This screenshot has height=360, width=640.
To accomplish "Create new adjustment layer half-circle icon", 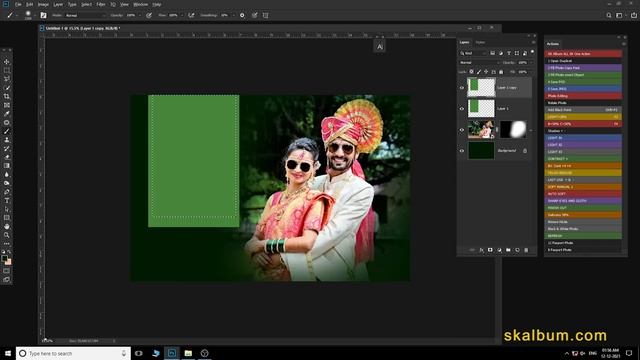I will [x=499, y=250].
